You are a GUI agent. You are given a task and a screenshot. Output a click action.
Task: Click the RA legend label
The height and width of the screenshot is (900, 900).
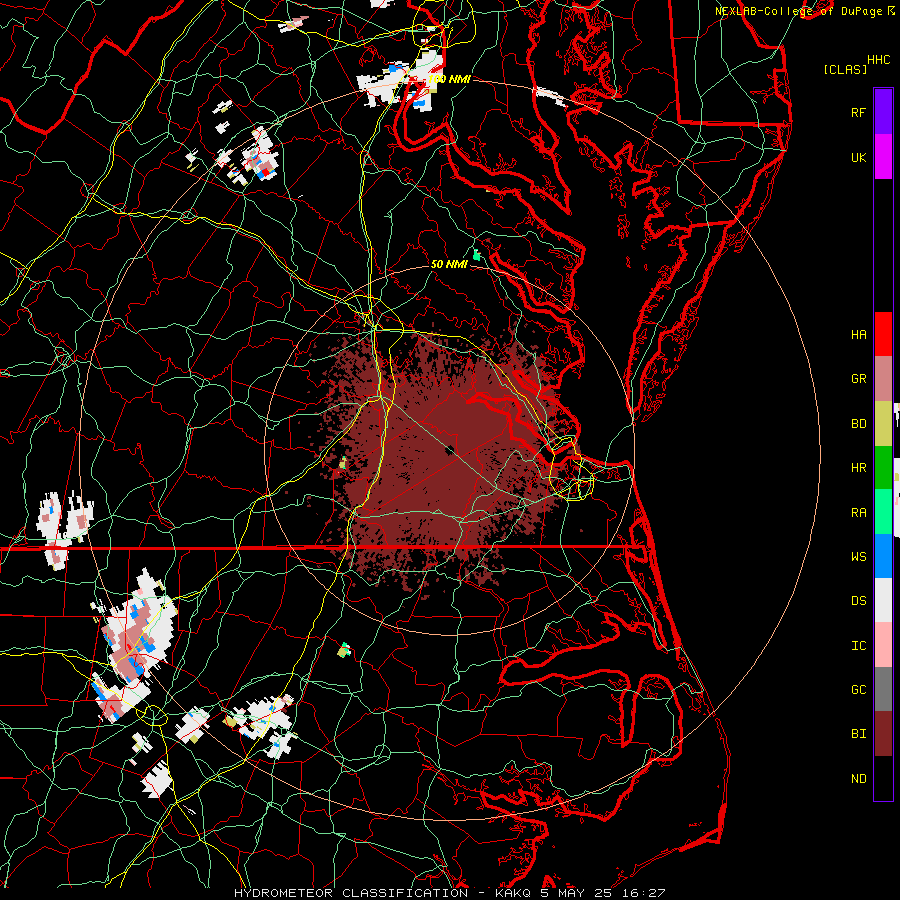pyautogui.click(x=858, y=513)
